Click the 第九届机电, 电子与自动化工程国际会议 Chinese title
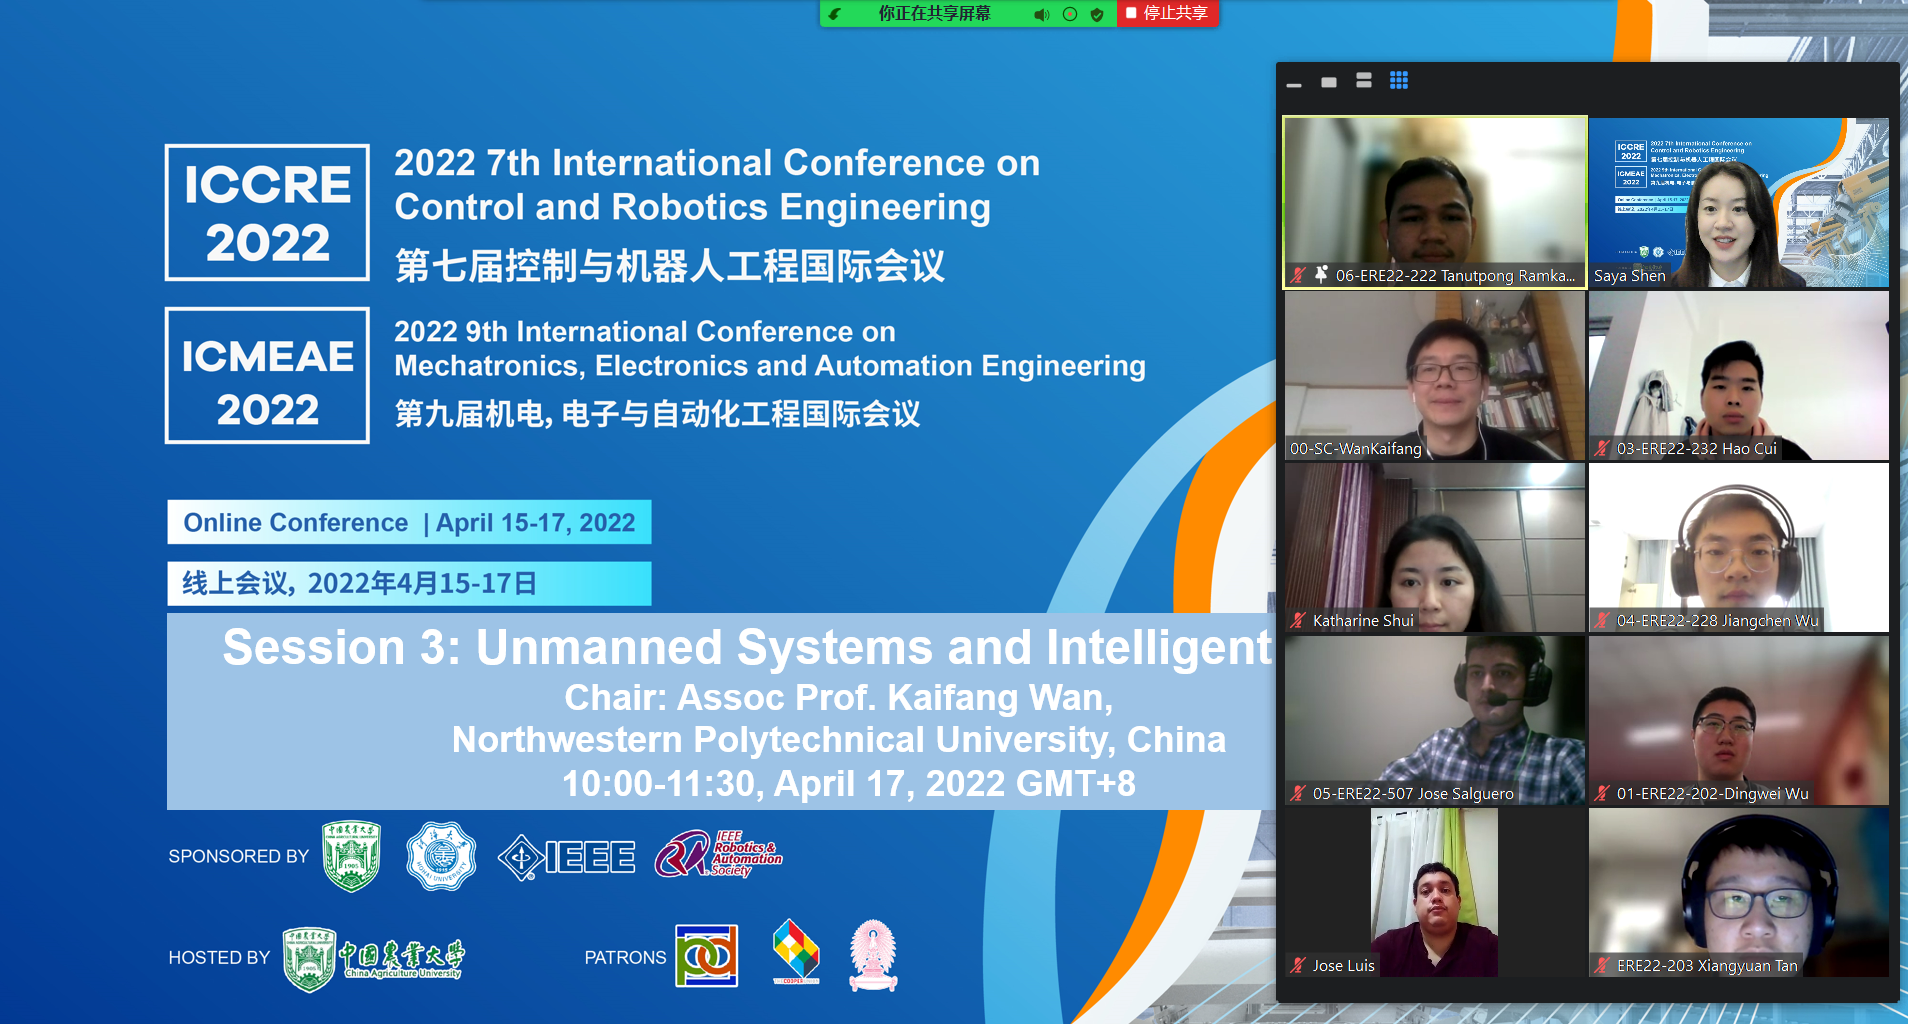Image resolution: width=1908 pixels, height=1024 pixels. click(657, 413)
